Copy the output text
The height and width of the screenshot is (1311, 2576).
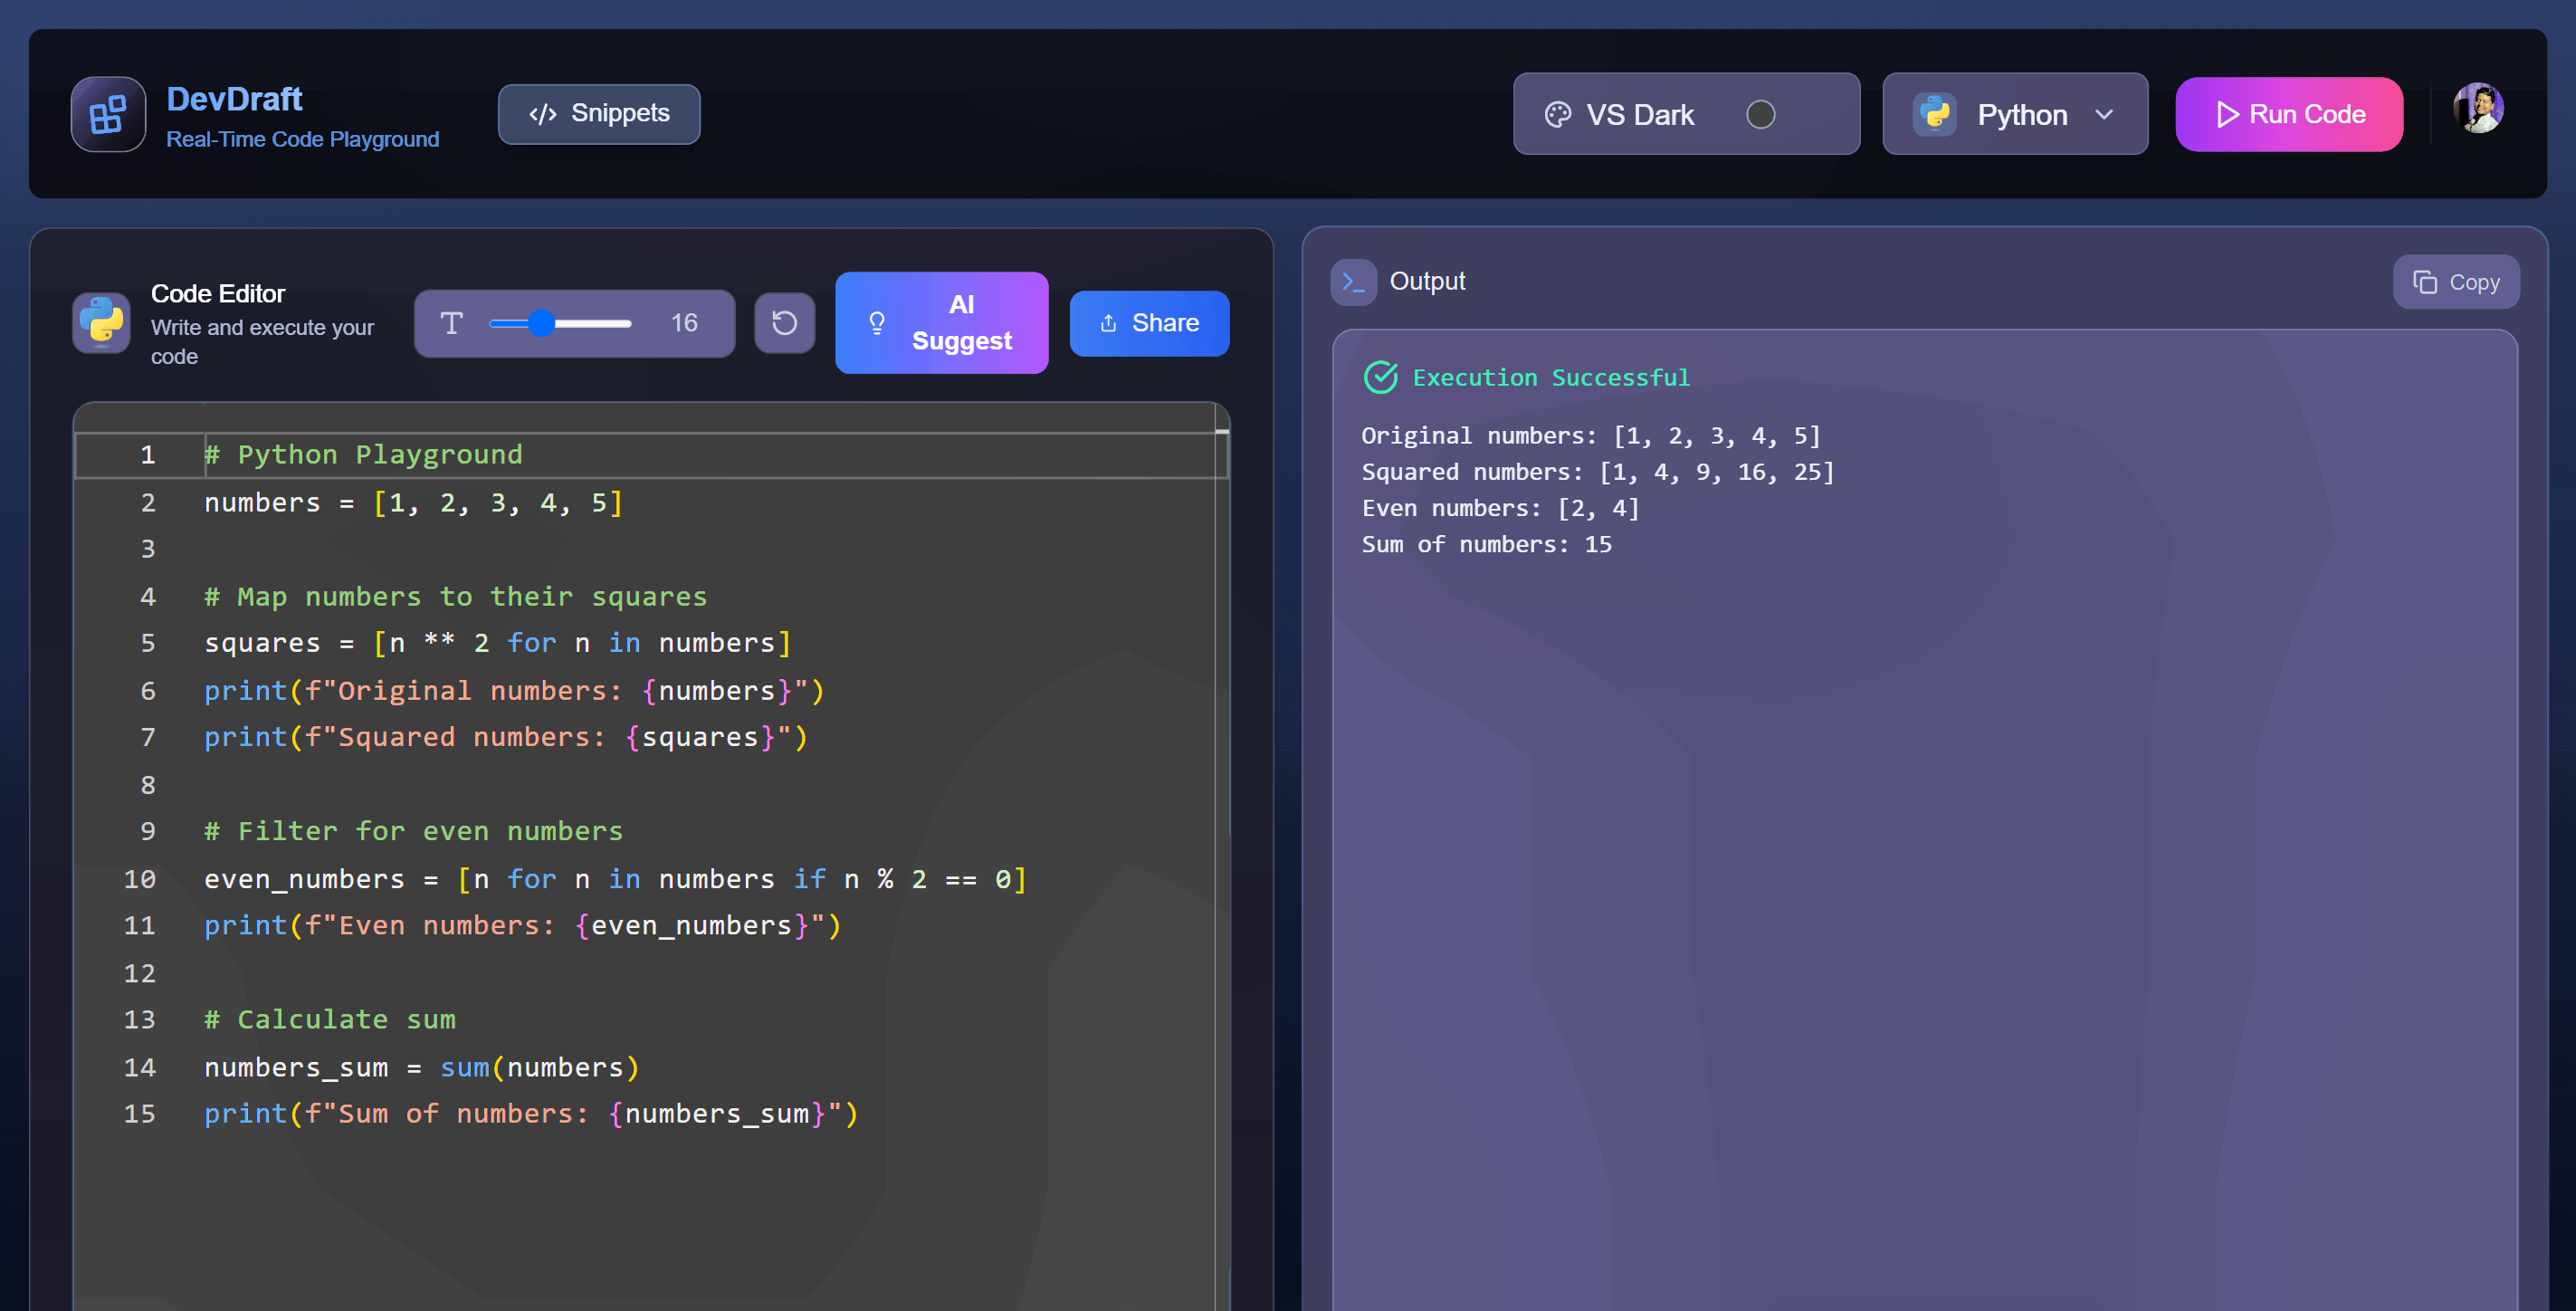[2455, 282]
